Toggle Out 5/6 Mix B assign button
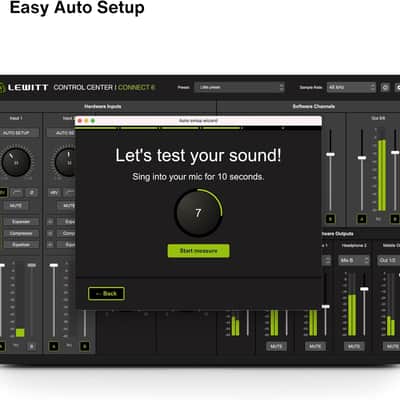 point(395,219)
